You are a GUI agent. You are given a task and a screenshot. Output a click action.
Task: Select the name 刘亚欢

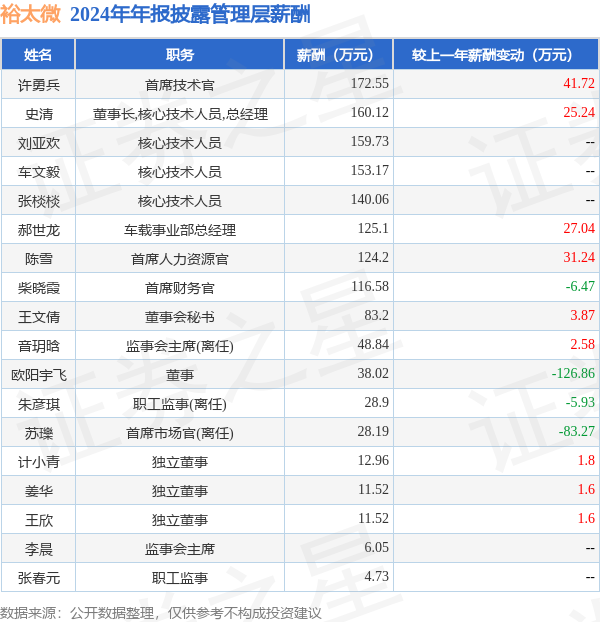point(39,143)
